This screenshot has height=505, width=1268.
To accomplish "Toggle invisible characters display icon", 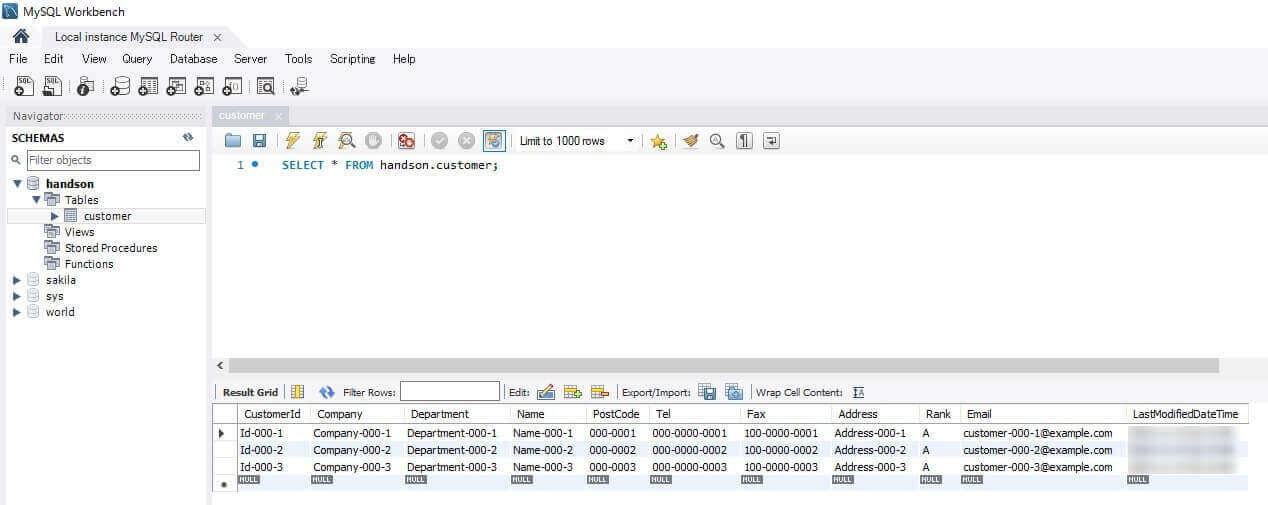I will [x=744, y=141].
